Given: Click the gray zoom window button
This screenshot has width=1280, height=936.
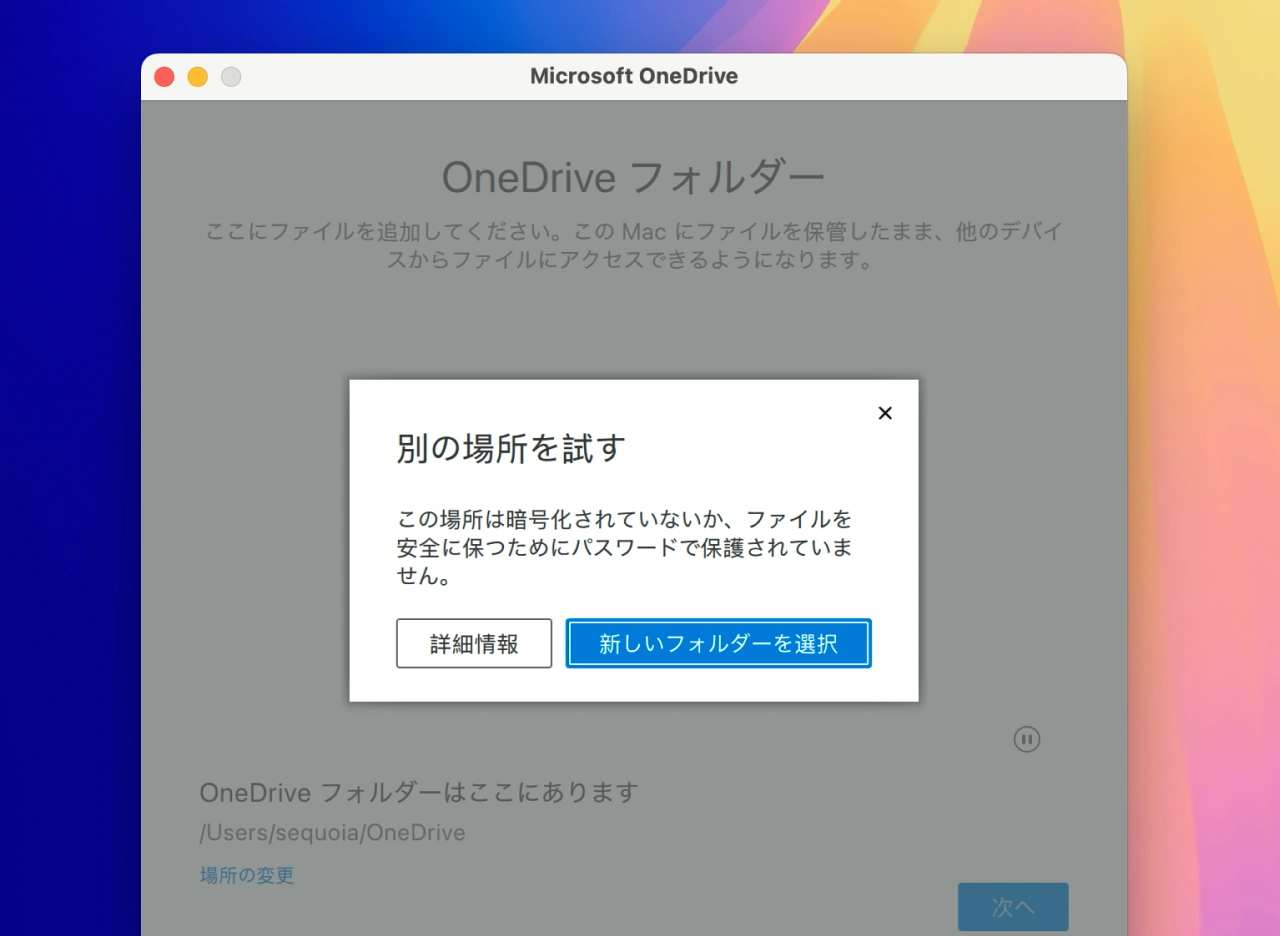Looking at the screenshot, I should click(x=231, y=77).
